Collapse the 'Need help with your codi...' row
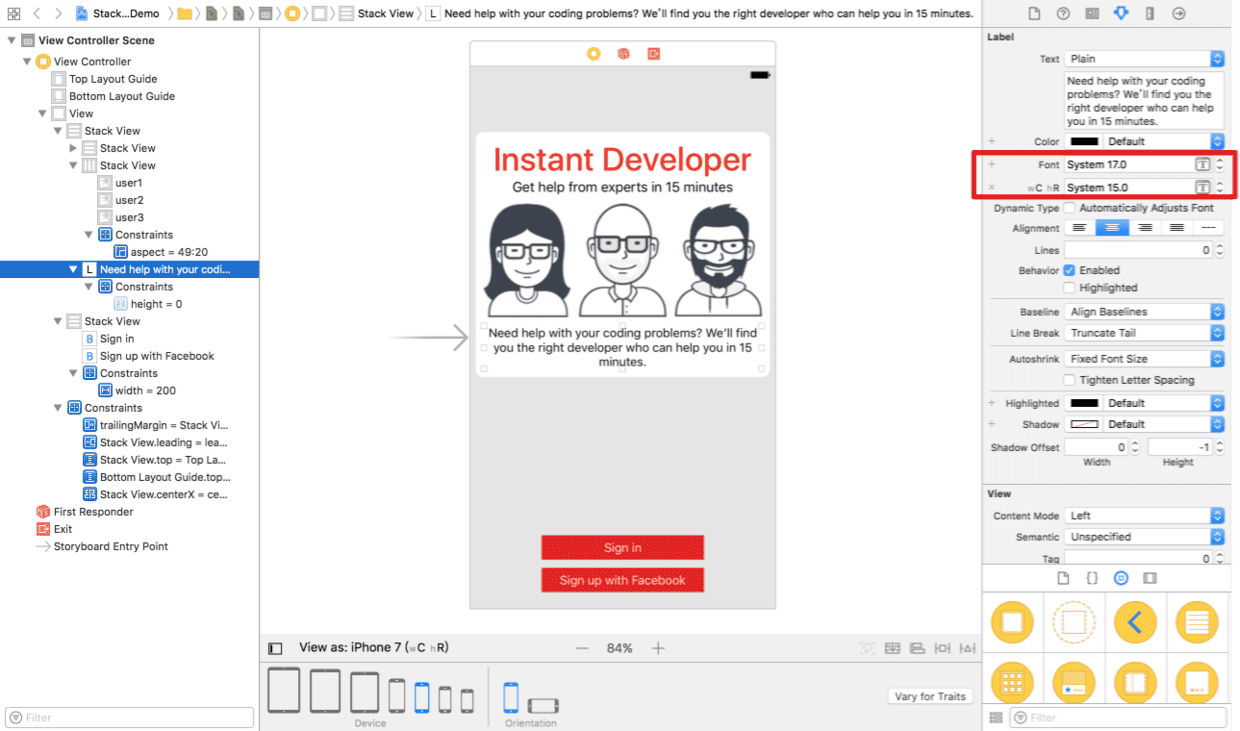The image size is (1240, 731). pyautogui.click(x=73, y=270)
